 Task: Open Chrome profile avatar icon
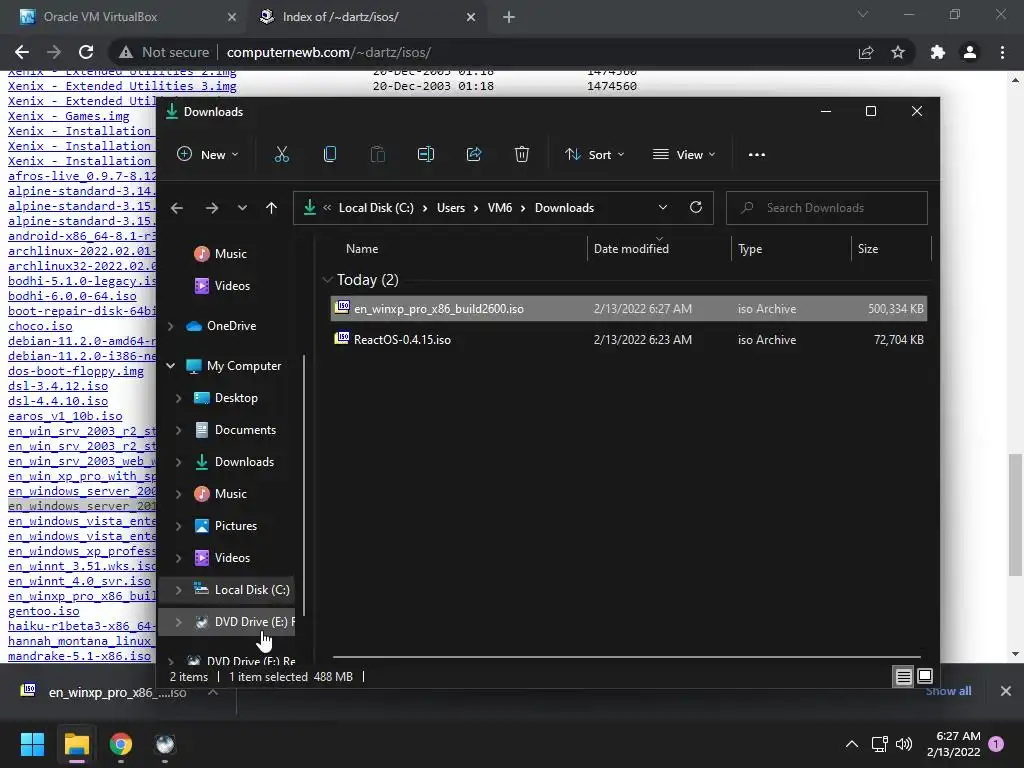click(x=970, y=52)
